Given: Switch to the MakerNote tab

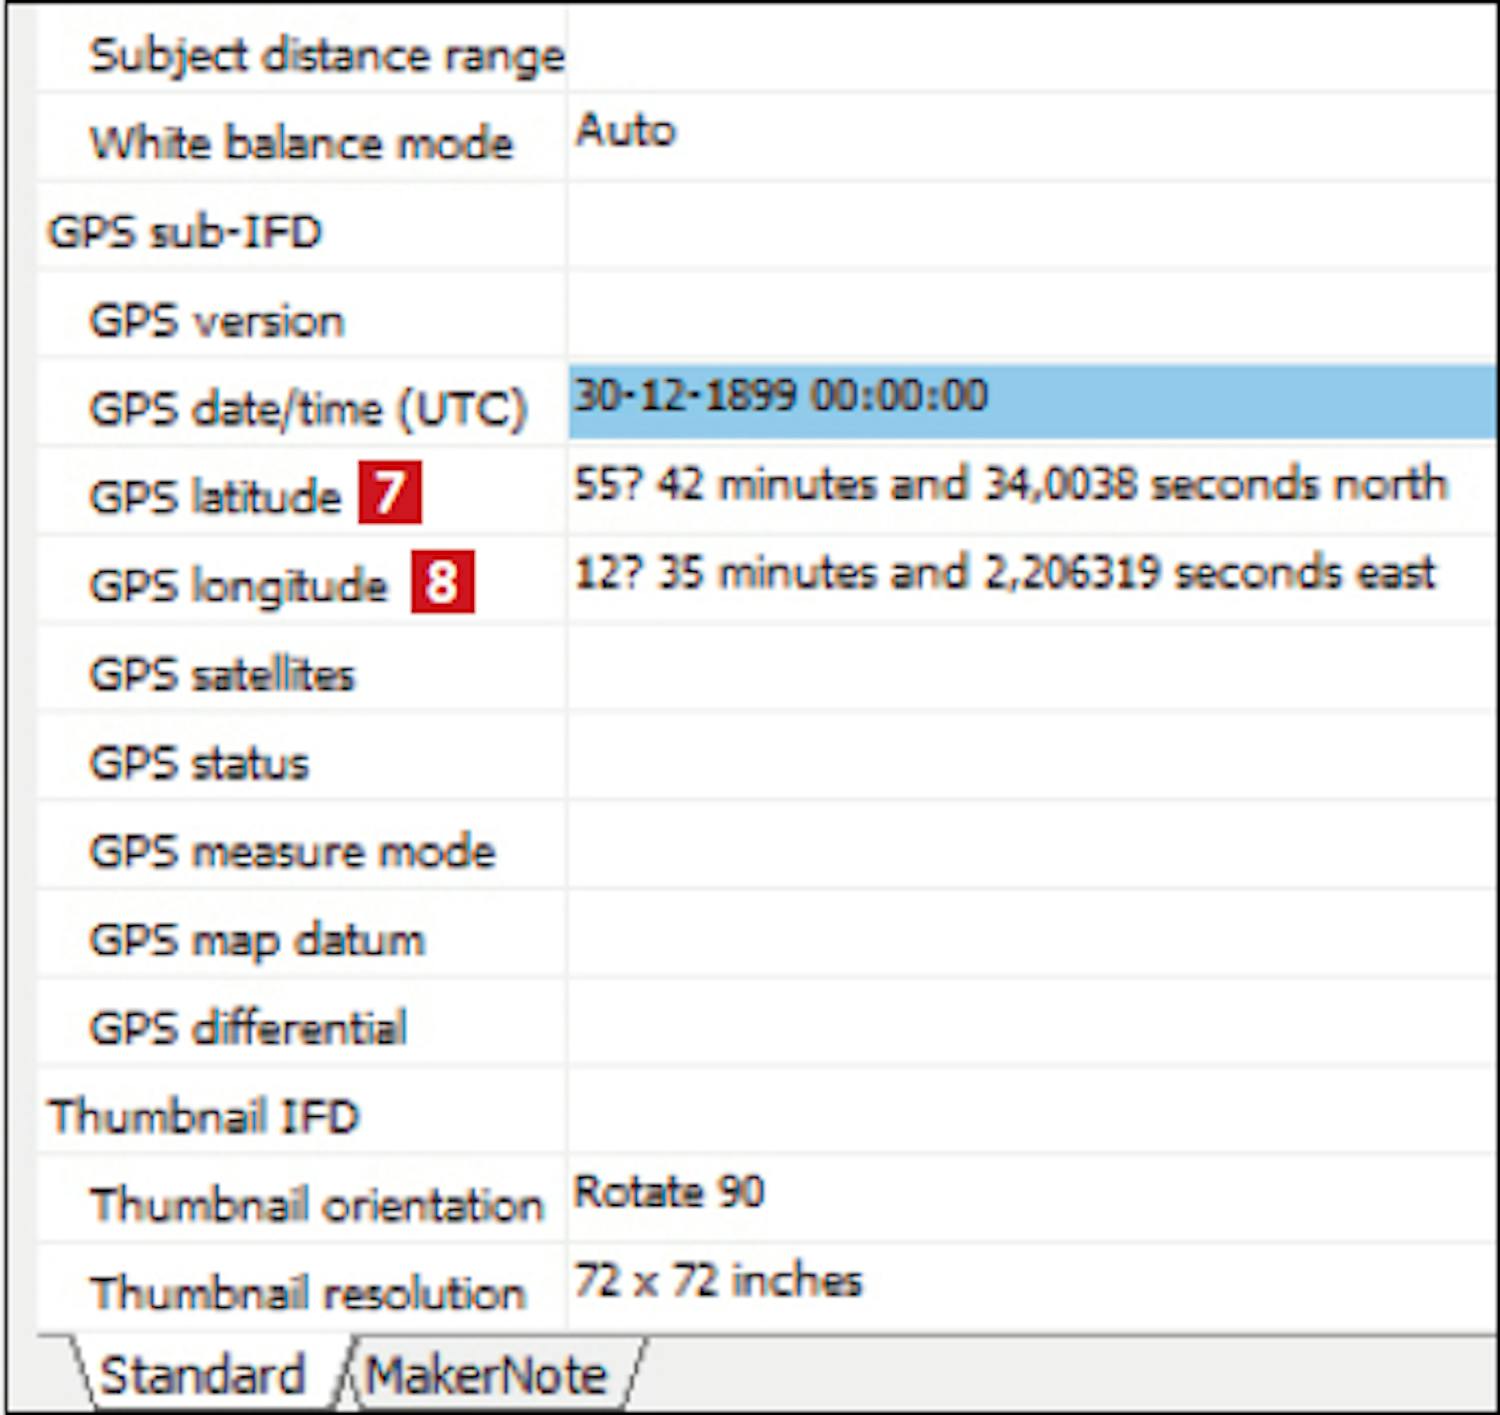Looking at the screenshot, I should click(486, 1376).
